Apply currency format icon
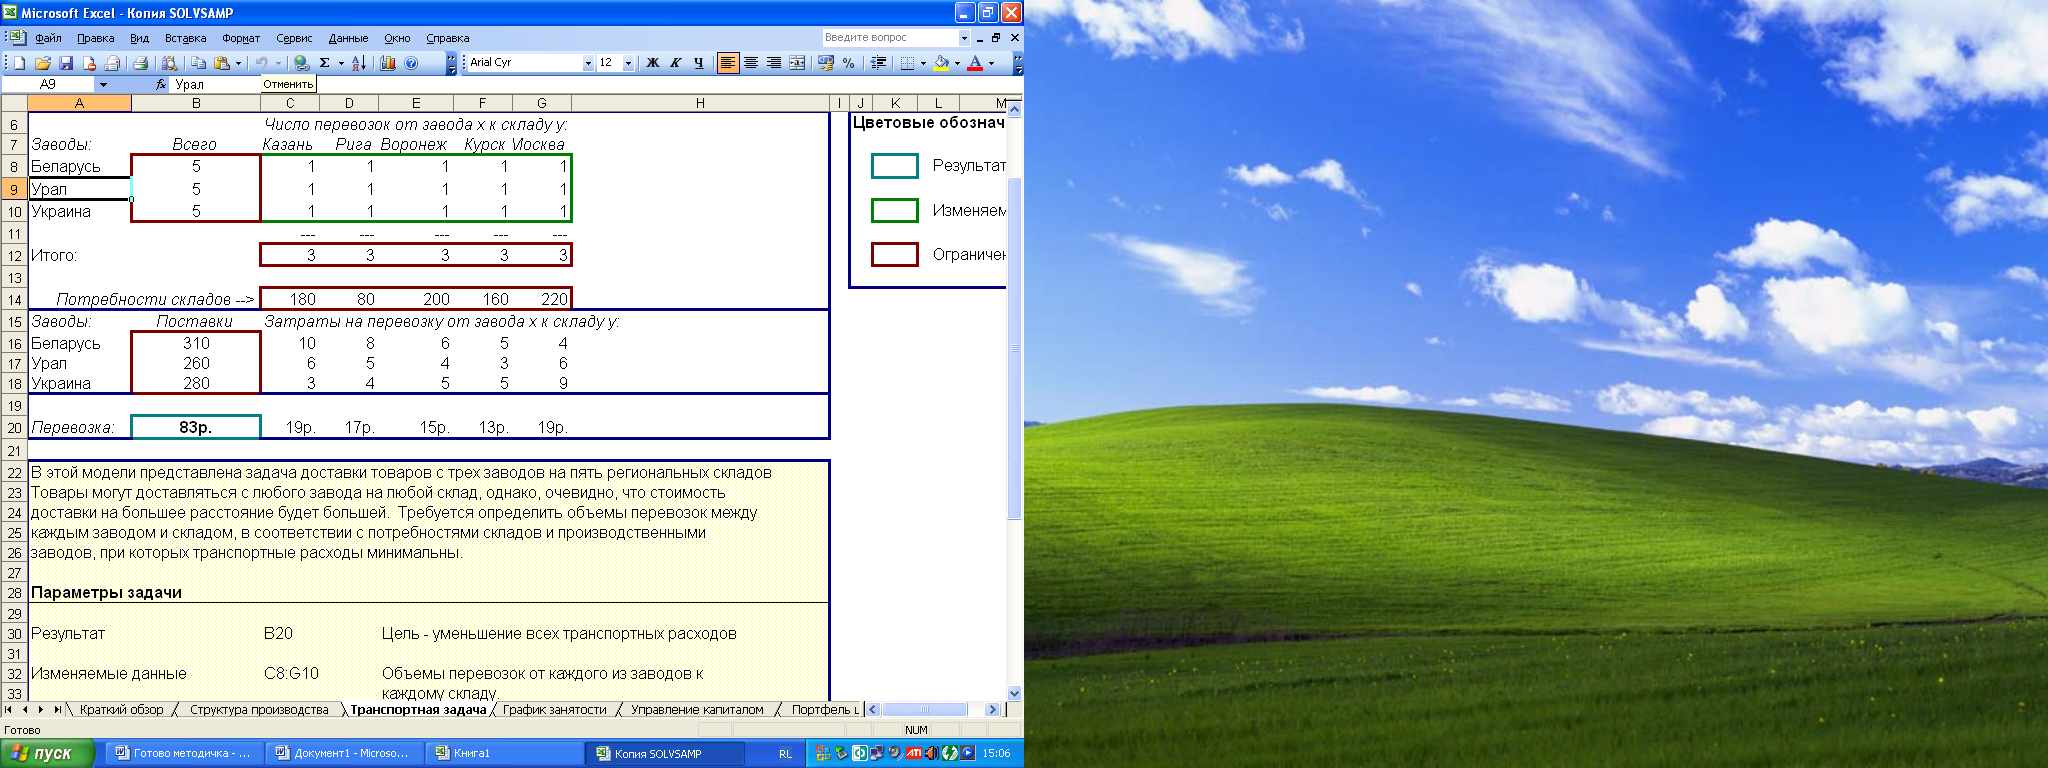Image resolution: width=2048 pixels, height=768 pixels. pos(825,63)
